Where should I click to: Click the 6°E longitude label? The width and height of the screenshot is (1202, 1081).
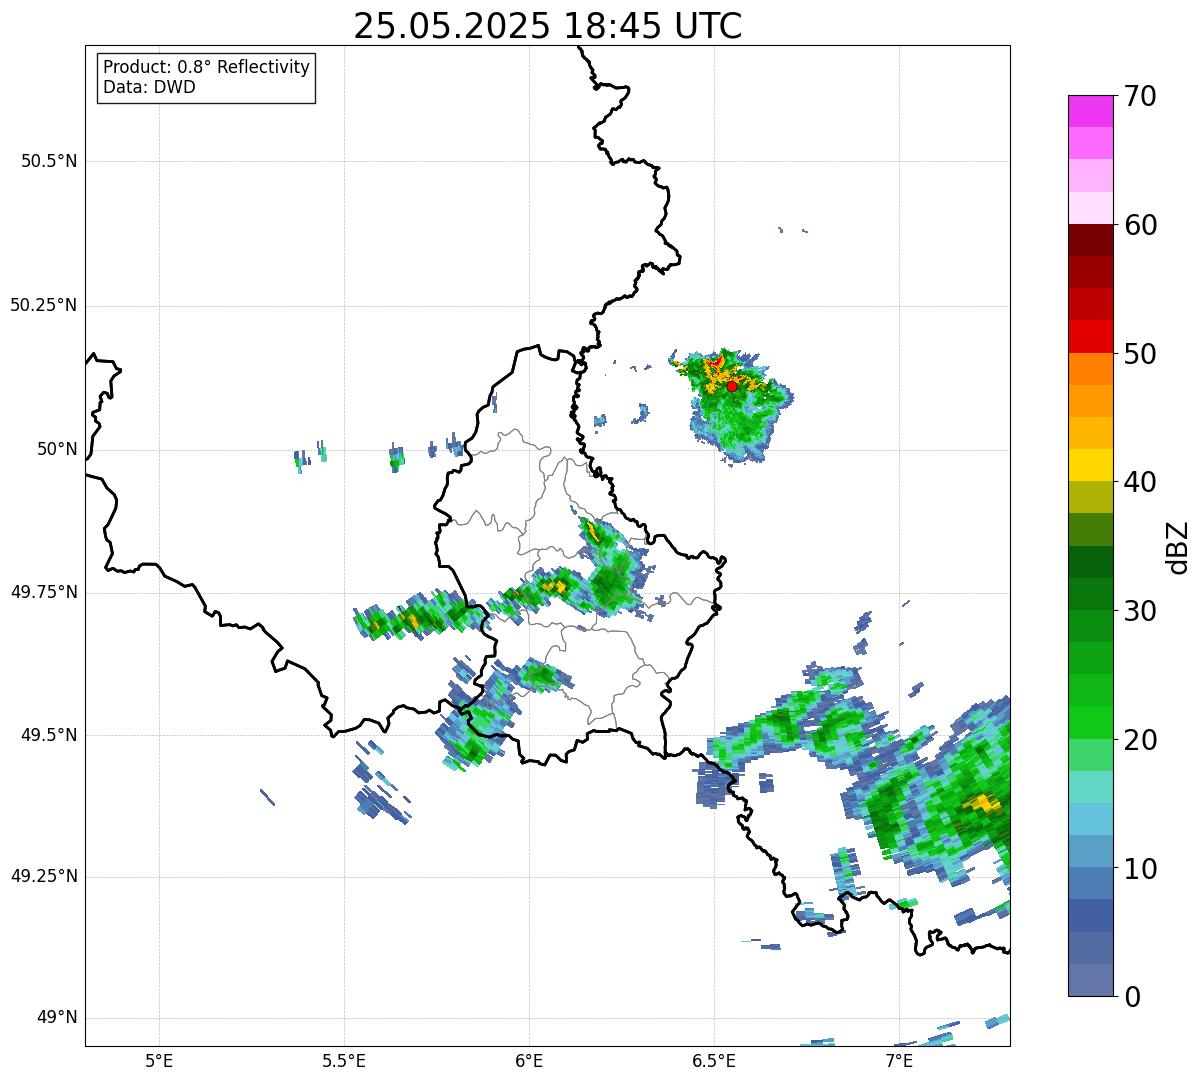tap(529, 1061)
